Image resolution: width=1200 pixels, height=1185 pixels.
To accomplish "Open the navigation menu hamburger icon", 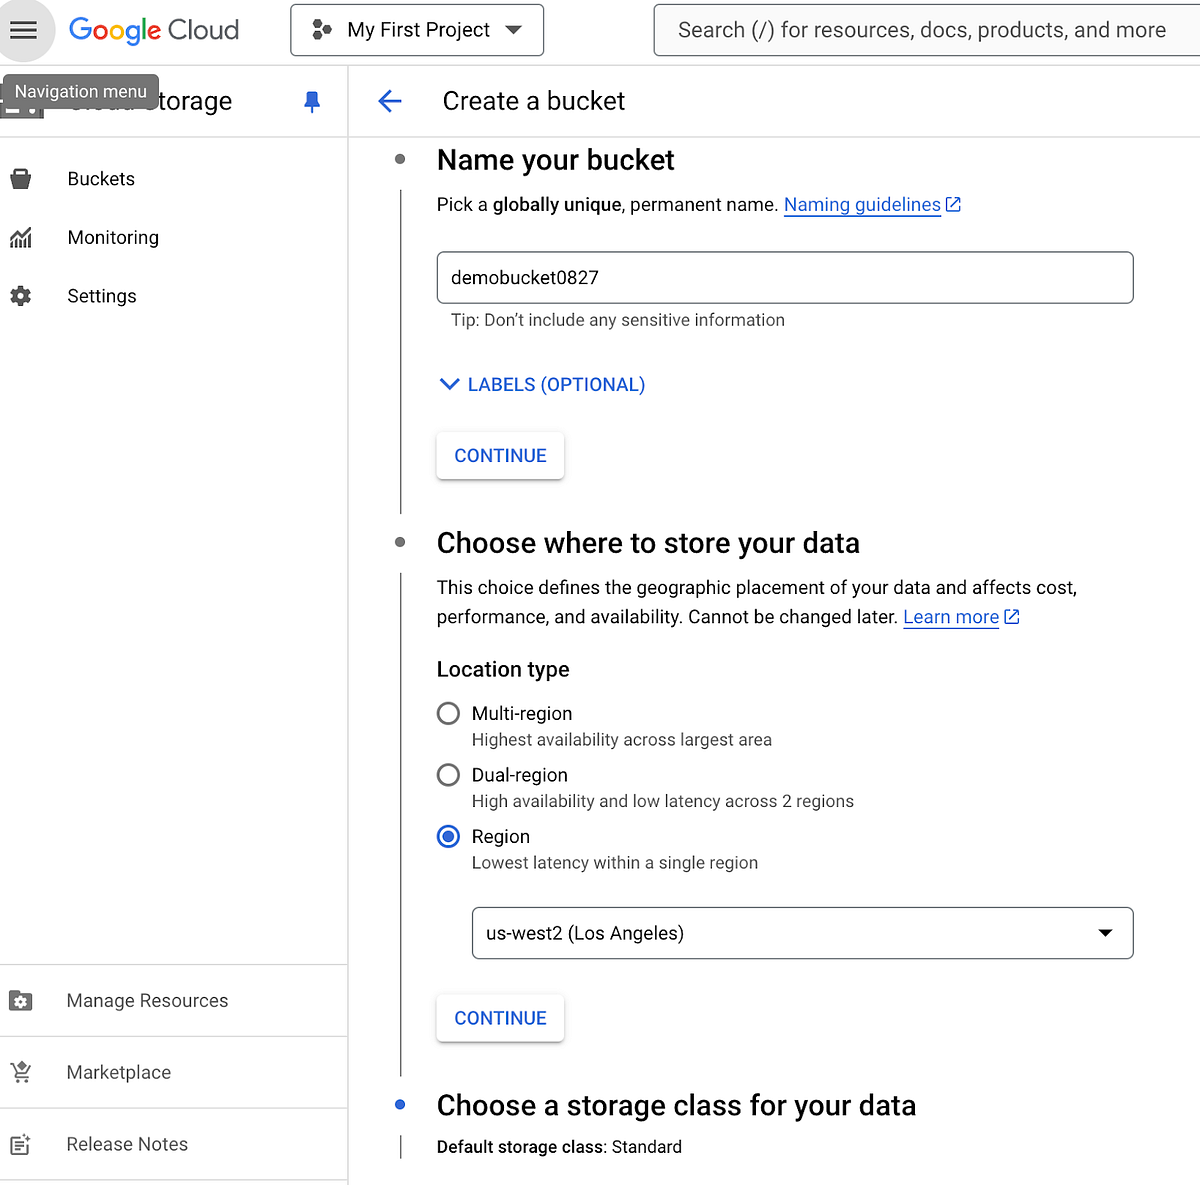I will (25, 30).
